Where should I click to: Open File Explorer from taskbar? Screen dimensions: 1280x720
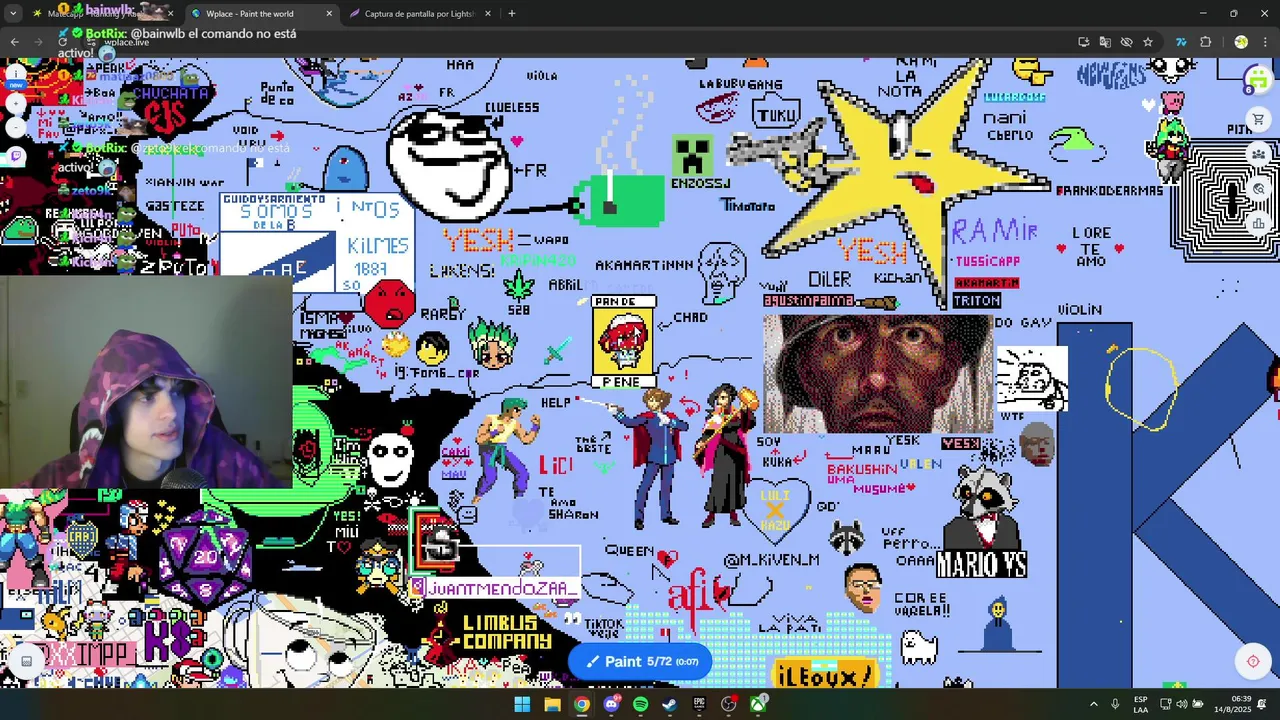552,704
